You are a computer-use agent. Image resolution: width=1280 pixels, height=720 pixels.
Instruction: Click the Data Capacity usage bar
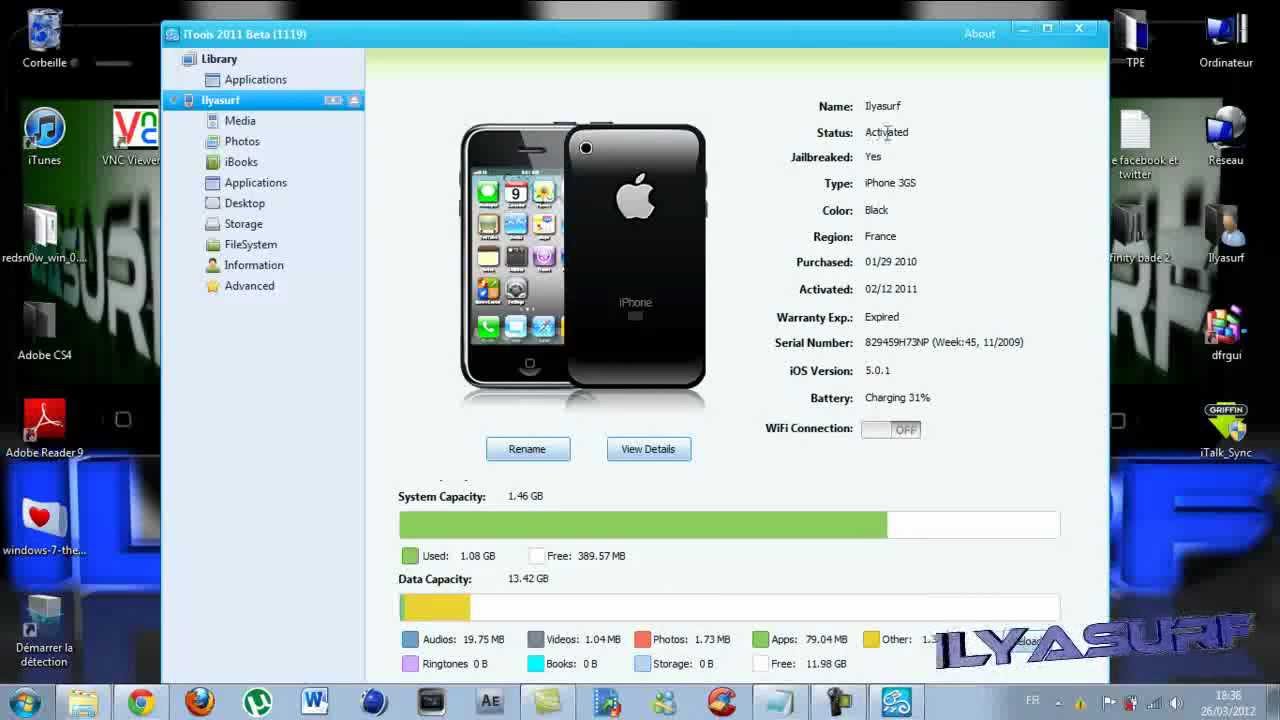pos(729,607)
